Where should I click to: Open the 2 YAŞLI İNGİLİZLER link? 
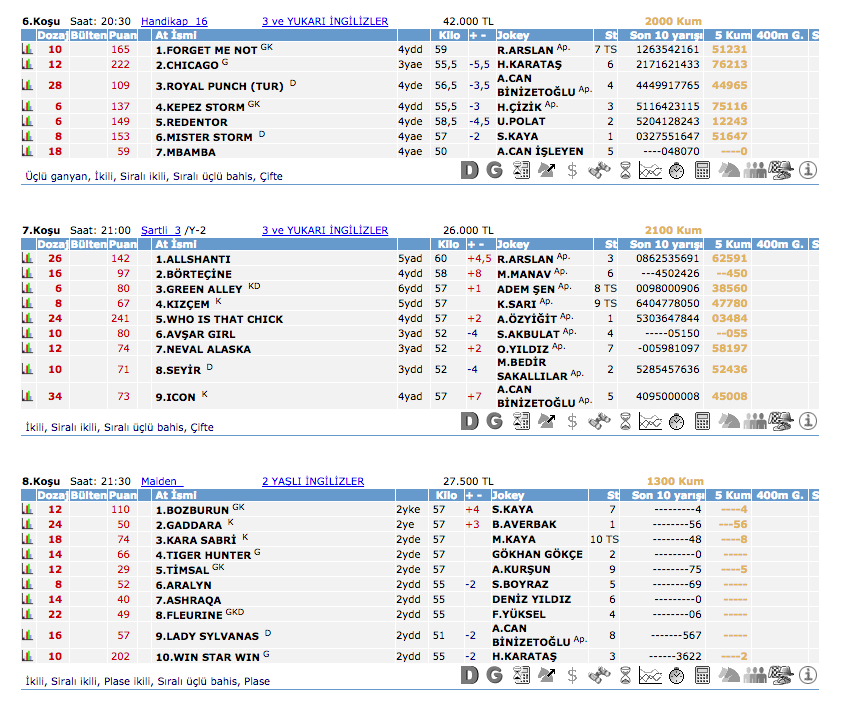pyautogui.click(x=312, y=481)
